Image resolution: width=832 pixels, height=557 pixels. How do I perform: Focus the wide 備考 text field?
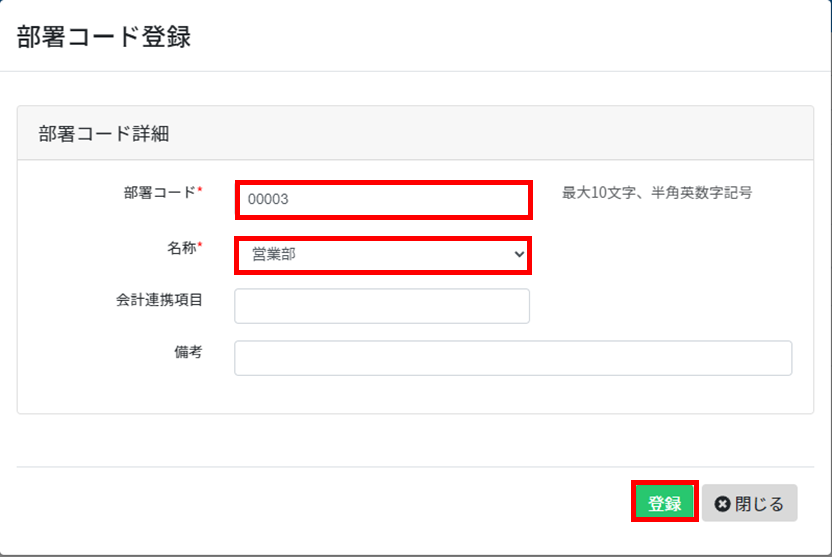(513, 358)
